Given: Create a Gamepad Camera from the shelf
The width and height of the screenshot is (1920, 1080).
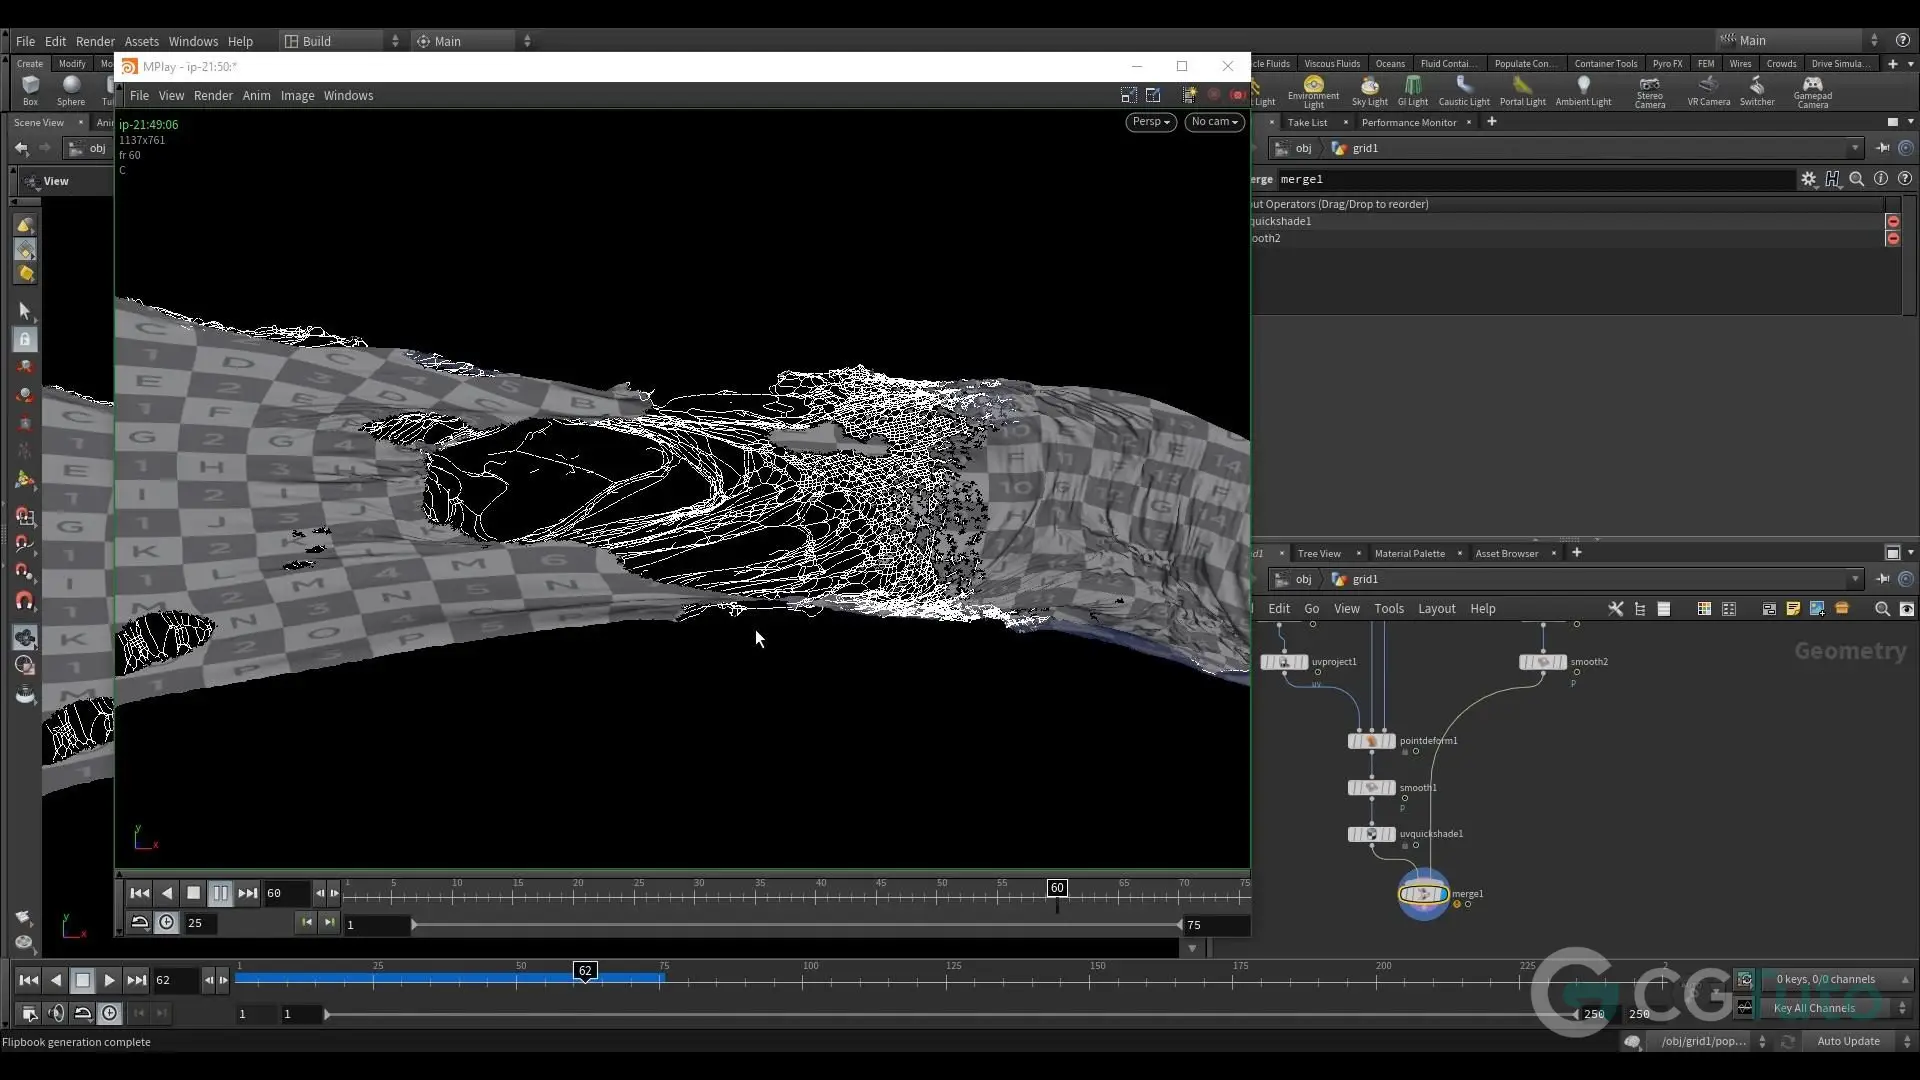Looking at the screenshot, I should pyautogui.click(x=1812, y=91).
